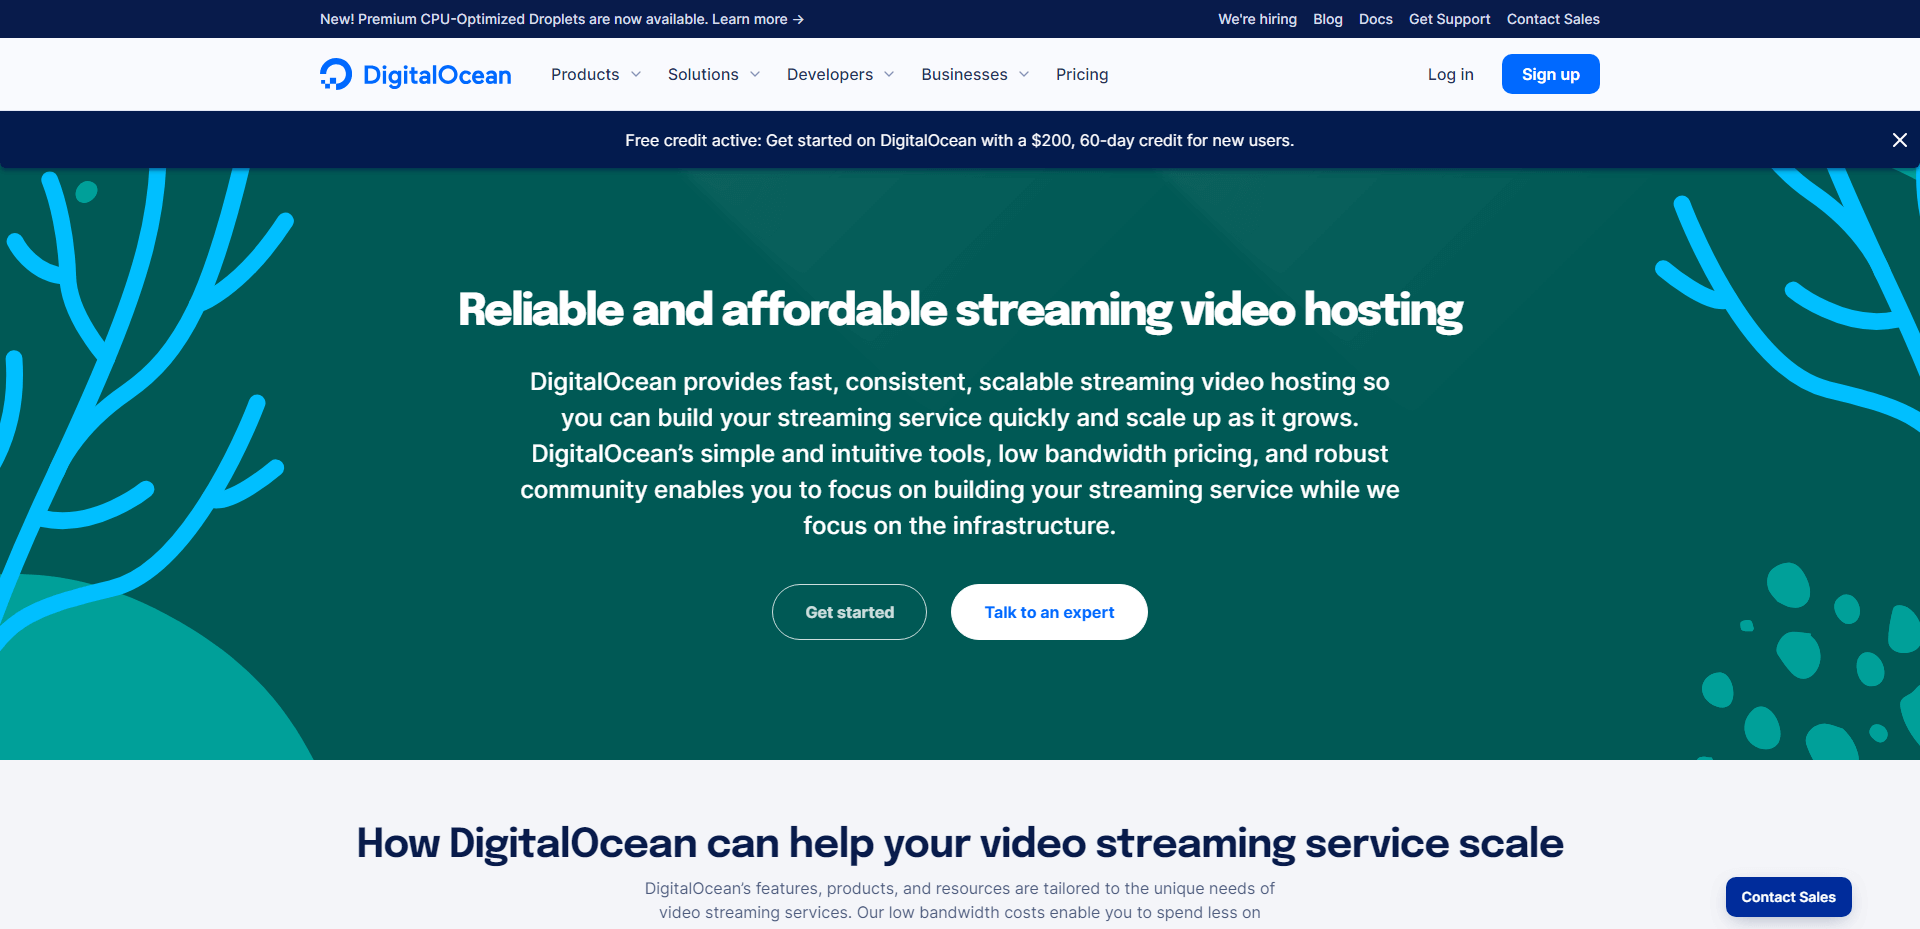Image resolution: width=1920 pixels, height=929 pixels.
Task: Open the Blog link
Action: click(1327, 19)
